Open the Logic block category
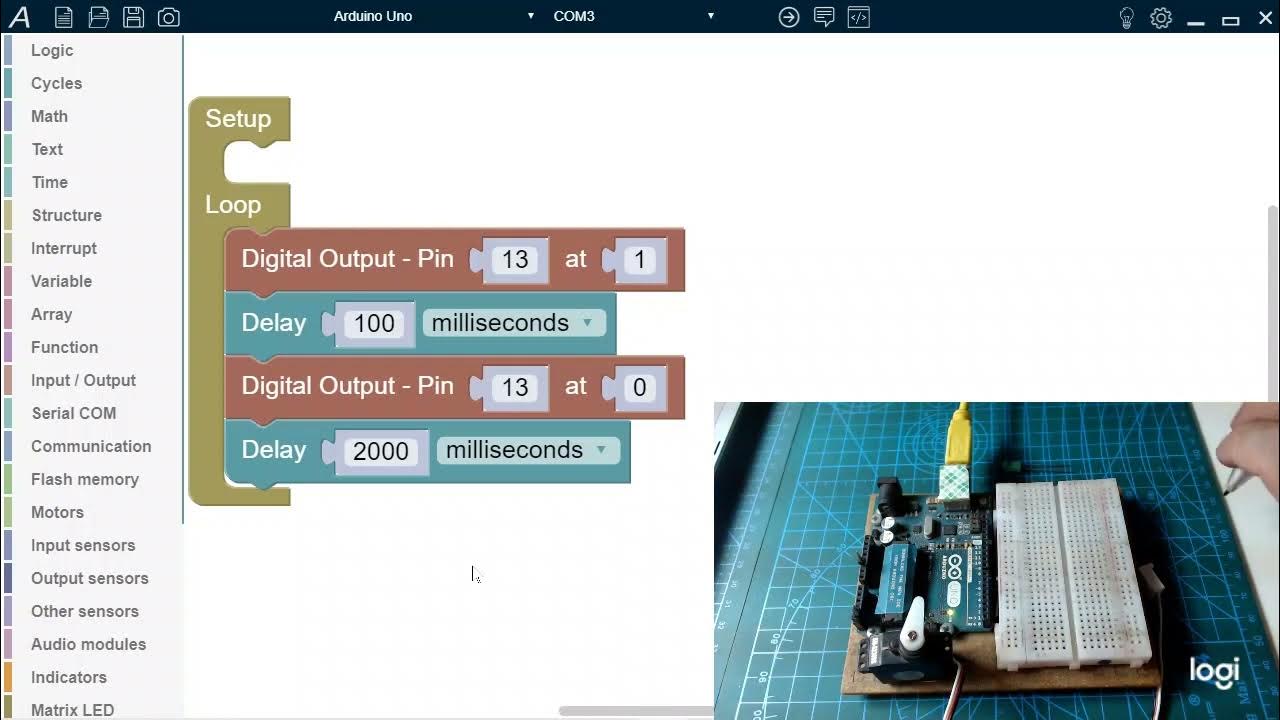Image resolution: width=1280 pixels, height=720 pixels. 52,50
